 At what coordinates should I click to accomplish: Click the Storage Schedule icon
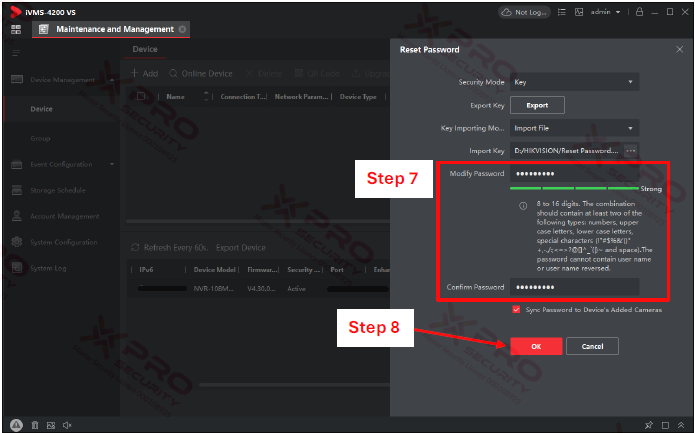(17, 190)
